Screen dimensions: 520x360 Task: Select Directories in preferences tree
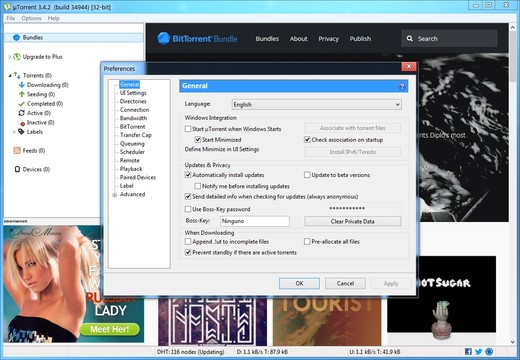(133, 101)
